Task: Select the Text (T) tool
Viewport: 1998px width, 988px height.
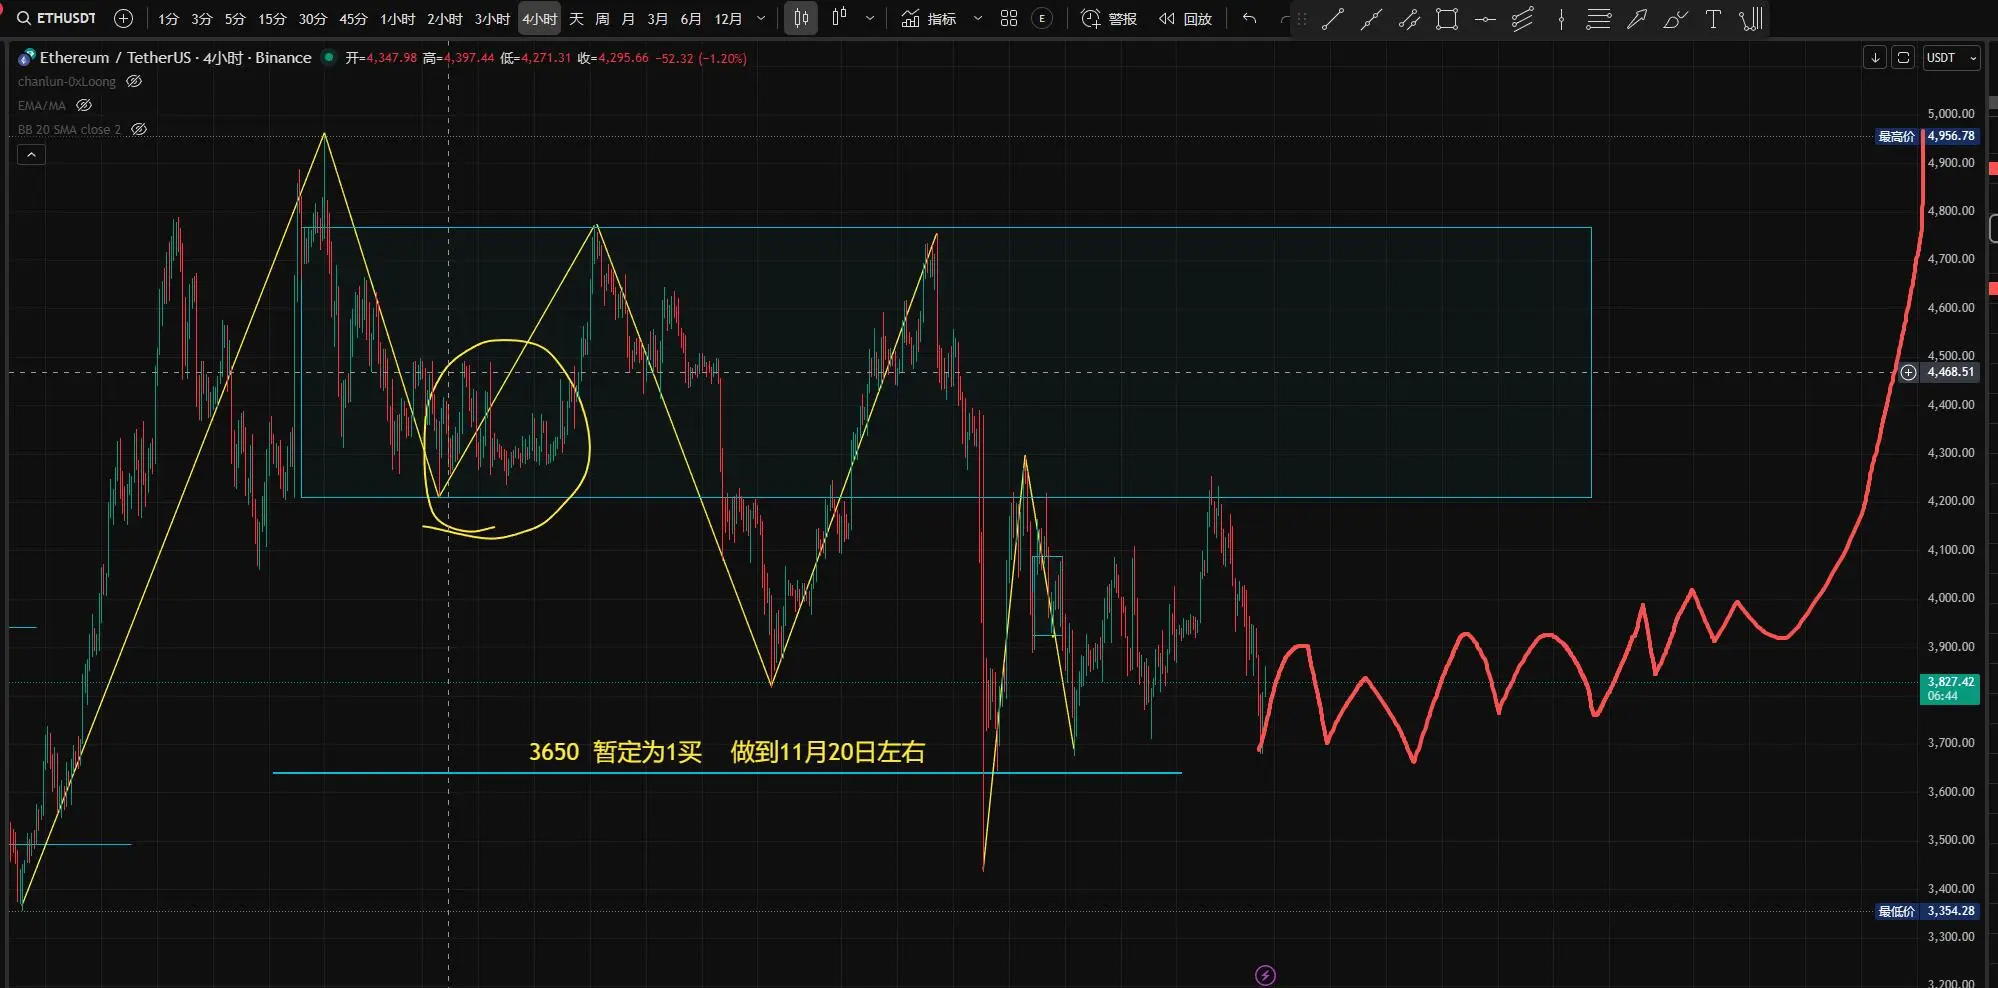Action: [1713, 19]
